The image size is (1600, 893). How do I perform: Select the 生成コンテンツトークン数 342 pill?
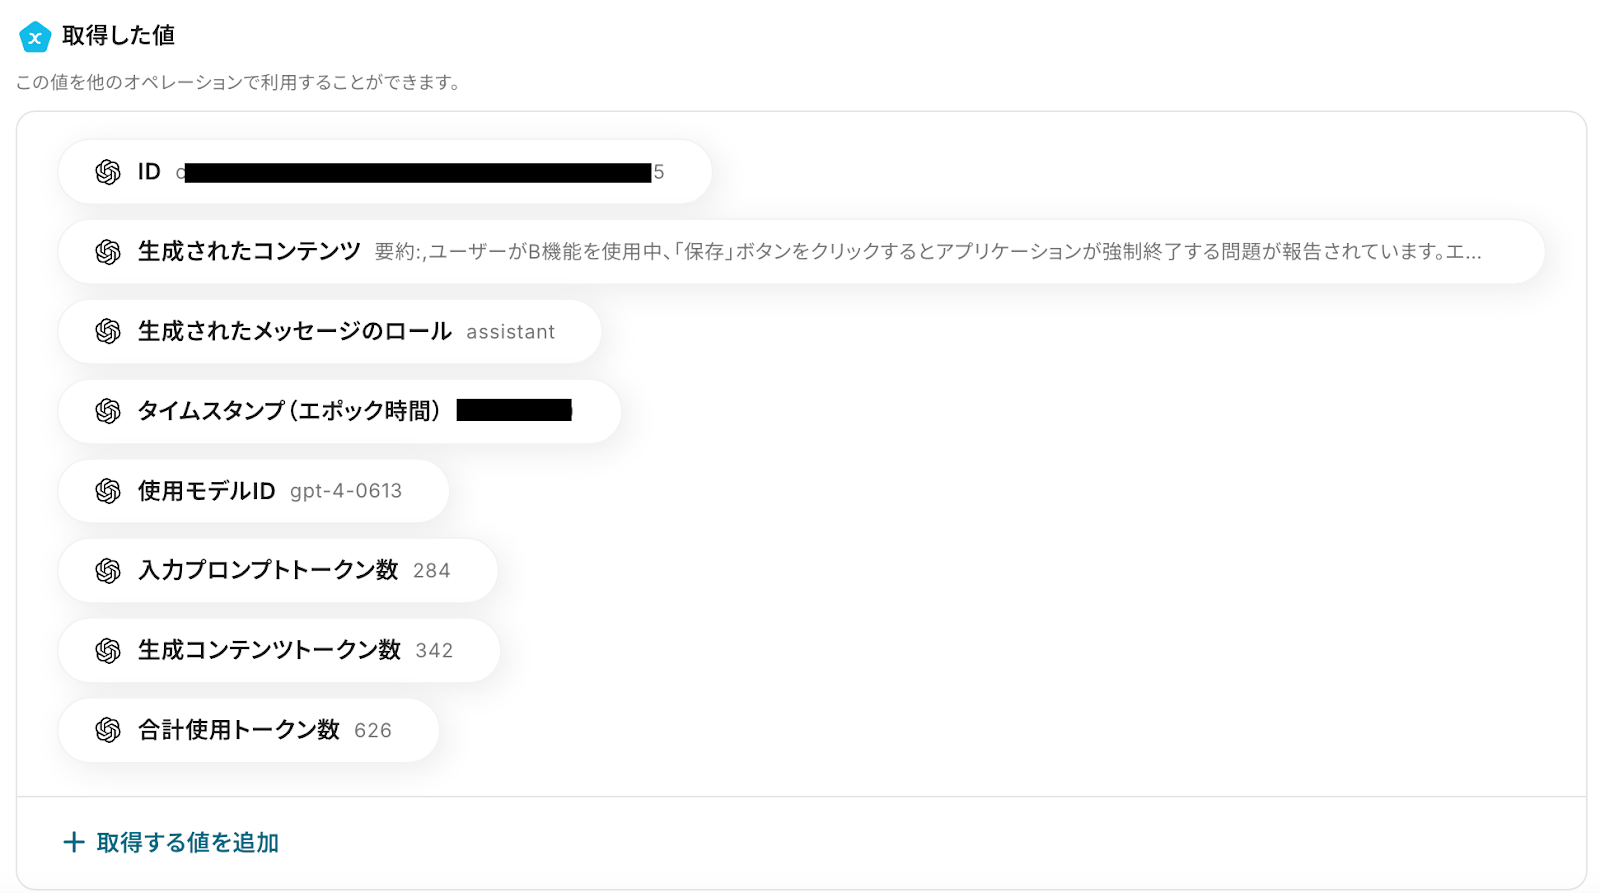tap(279, 650)
